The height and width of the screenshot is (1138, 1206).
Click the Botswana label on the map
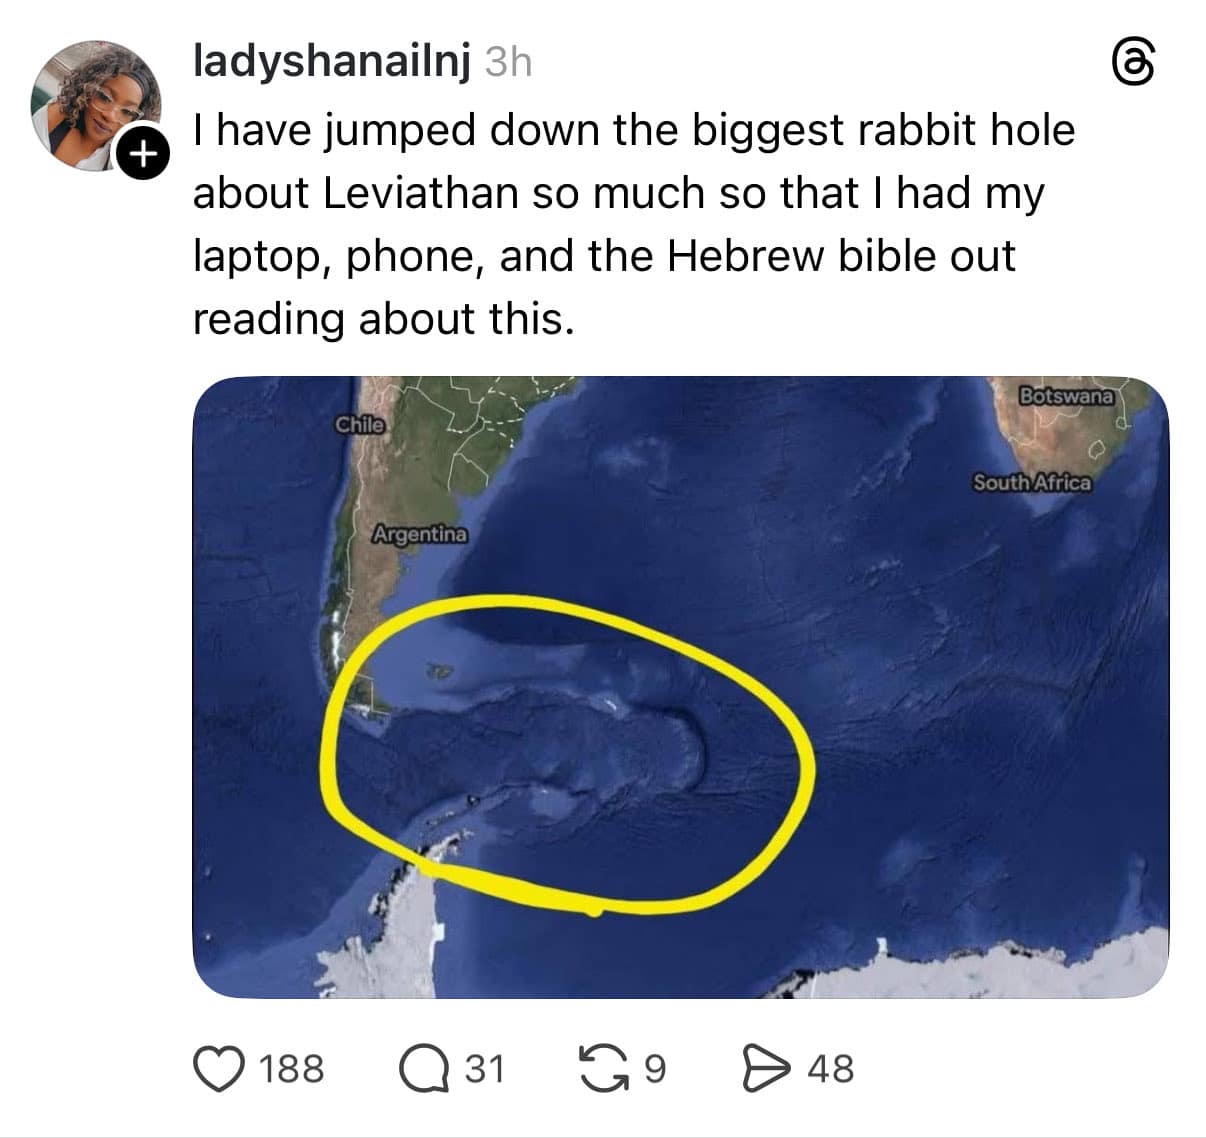click(1066, 396)
